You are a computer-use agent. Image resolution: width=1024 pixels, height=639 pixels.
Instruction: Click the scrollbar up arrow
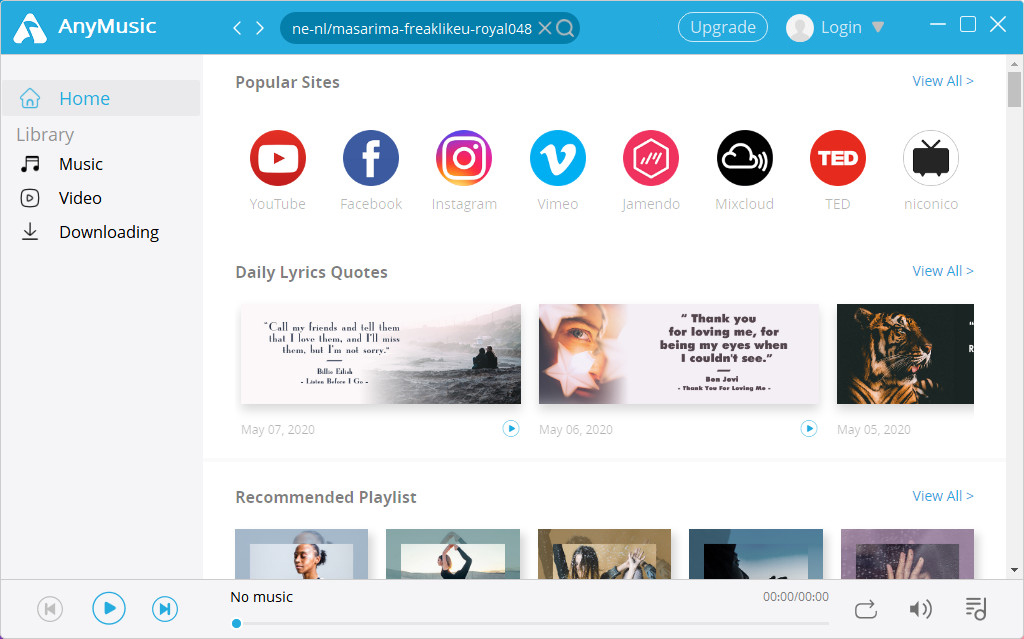pos(1014,63)
